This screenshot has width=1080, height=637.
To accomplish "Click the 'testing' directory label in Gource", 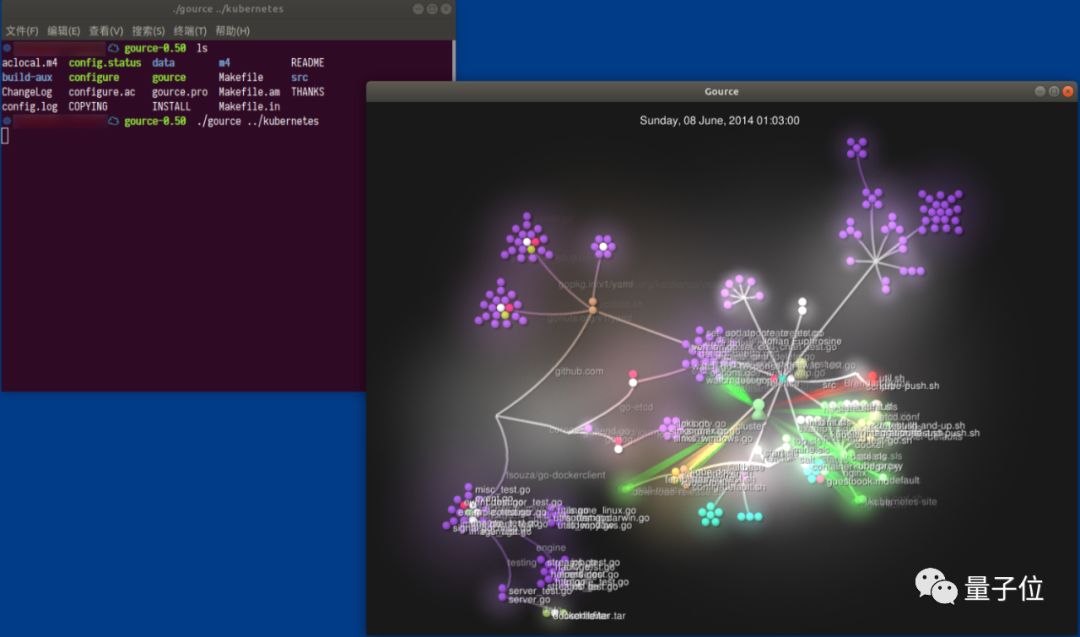I will [x=521, y=563].
